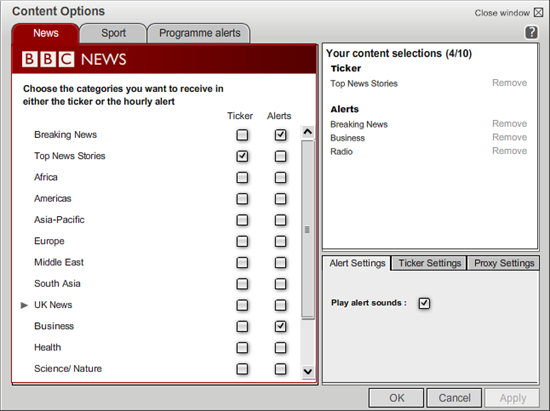Image resolution: width=550 pixels, height=411 pixels.
Task: Click the scroll down arrow in categories list
Action: tap(308, 371)
